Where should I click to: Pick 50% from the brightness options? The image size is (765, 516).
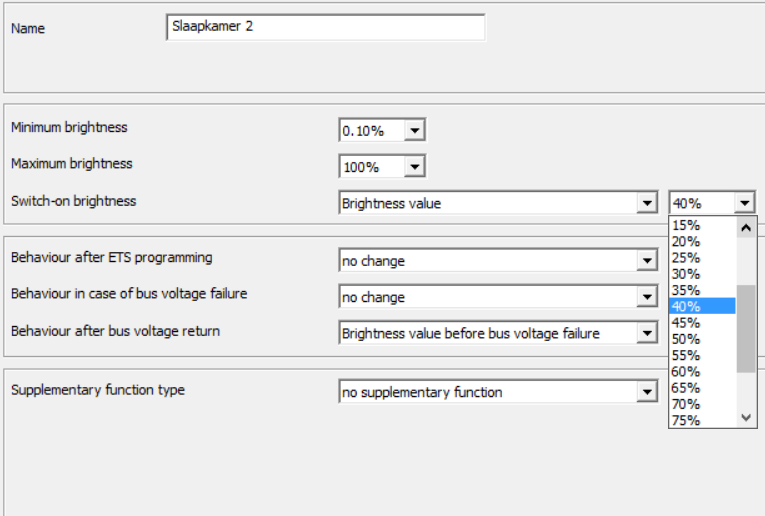click(x=701, y=339)
